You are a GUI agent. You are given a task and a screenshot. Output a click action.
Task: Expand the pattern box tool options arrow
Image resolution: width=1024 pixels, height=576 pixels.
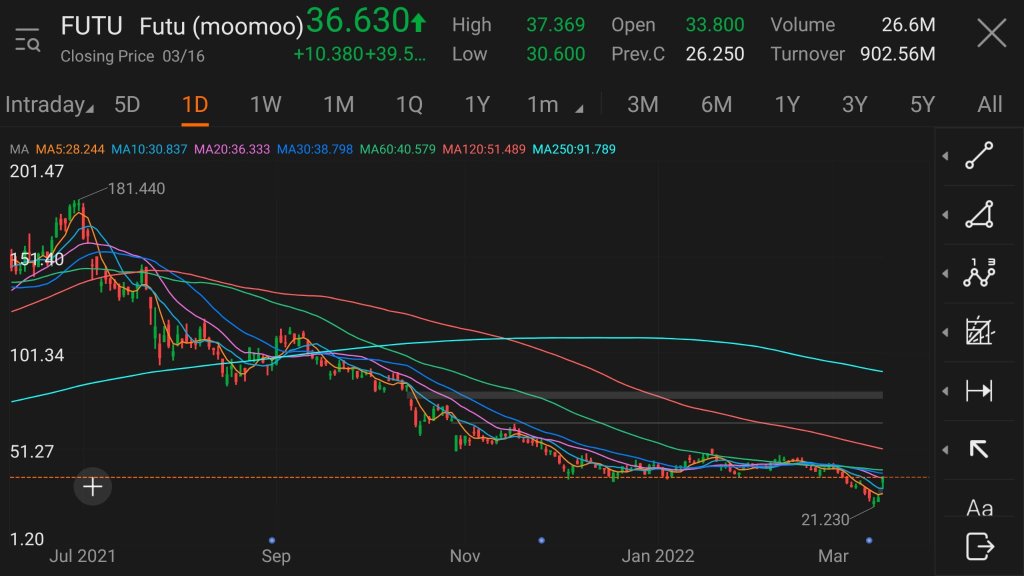click(946, 332)
